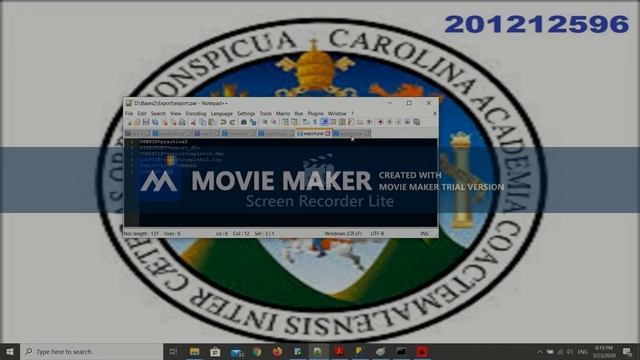Open the notification center icon

(x=627, y=351)
